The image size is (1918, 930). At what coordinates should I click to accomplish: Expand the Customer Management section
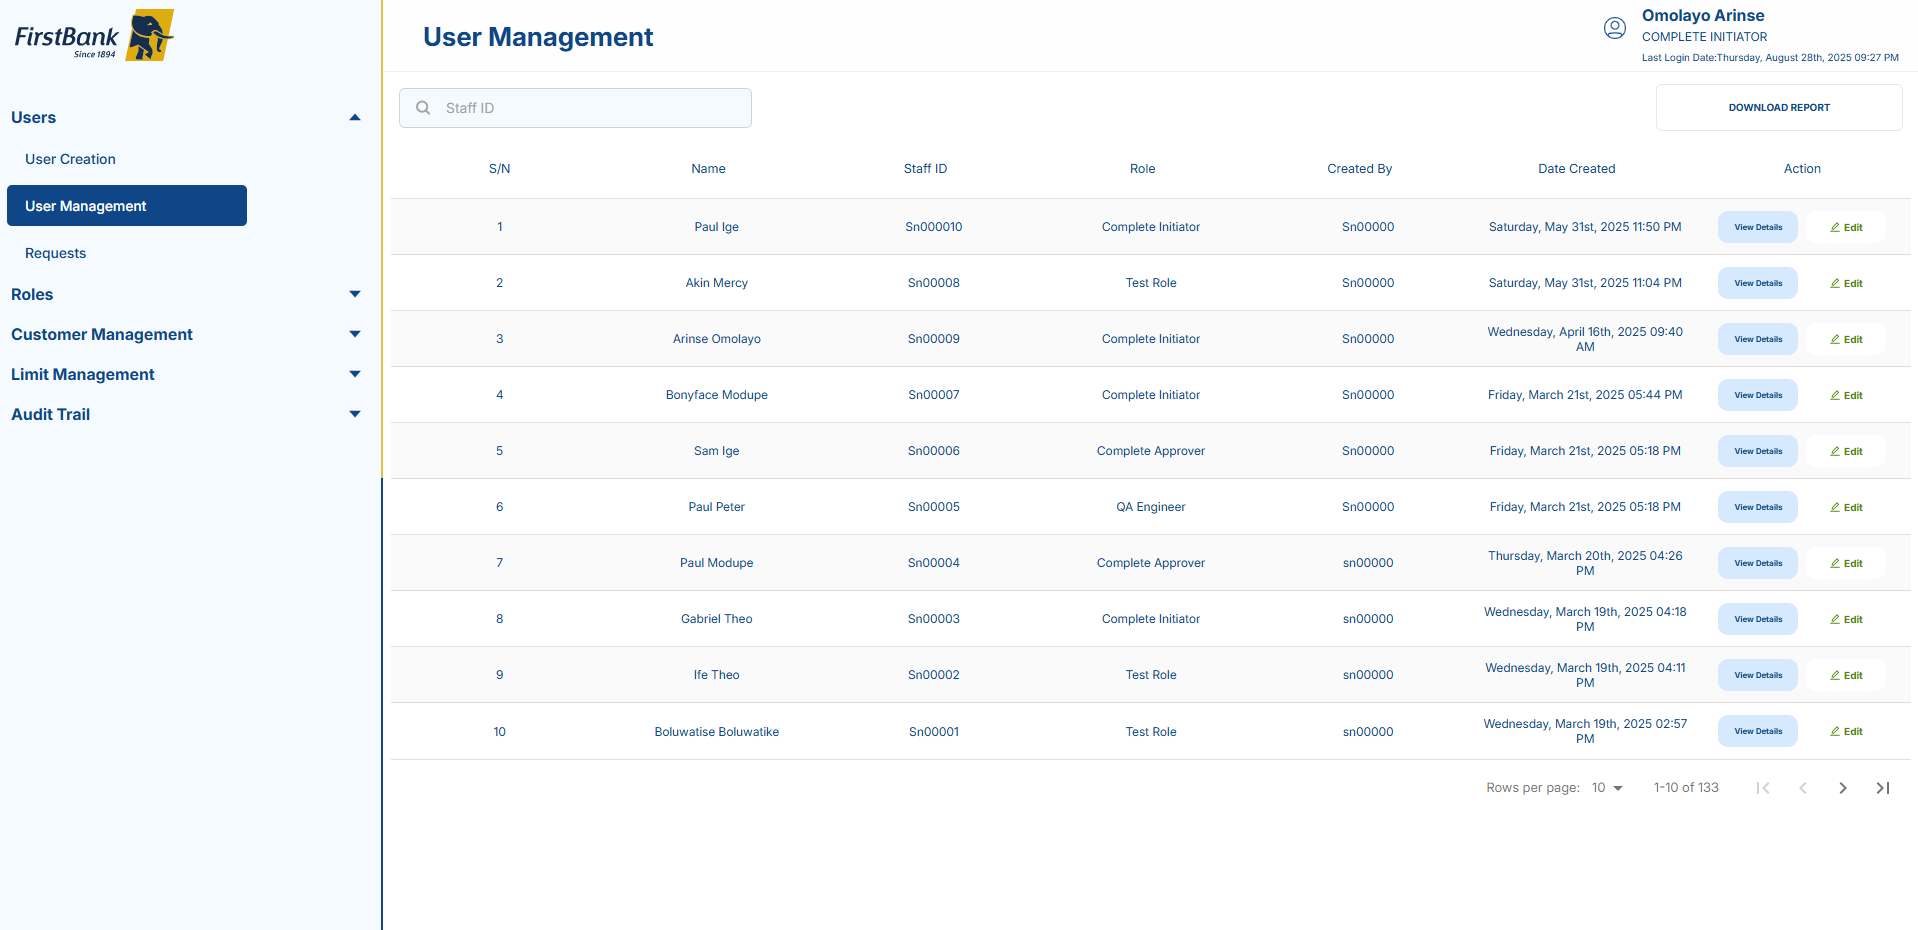tap(354, 334)
